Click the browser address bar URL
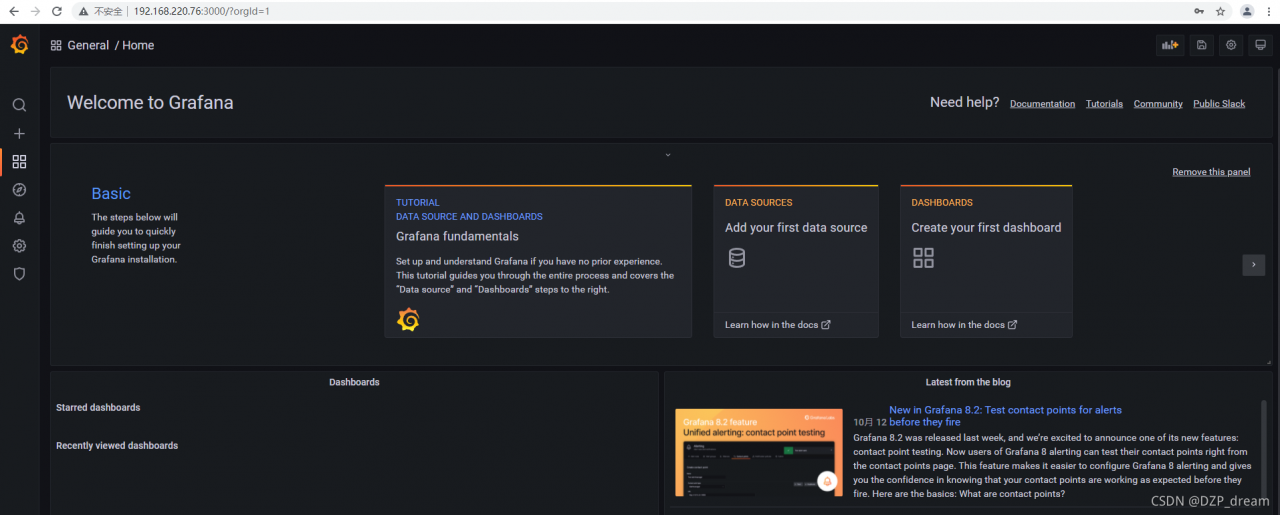Image resolution: width=1280 pixels, height=515 pixels. point(201,11)
